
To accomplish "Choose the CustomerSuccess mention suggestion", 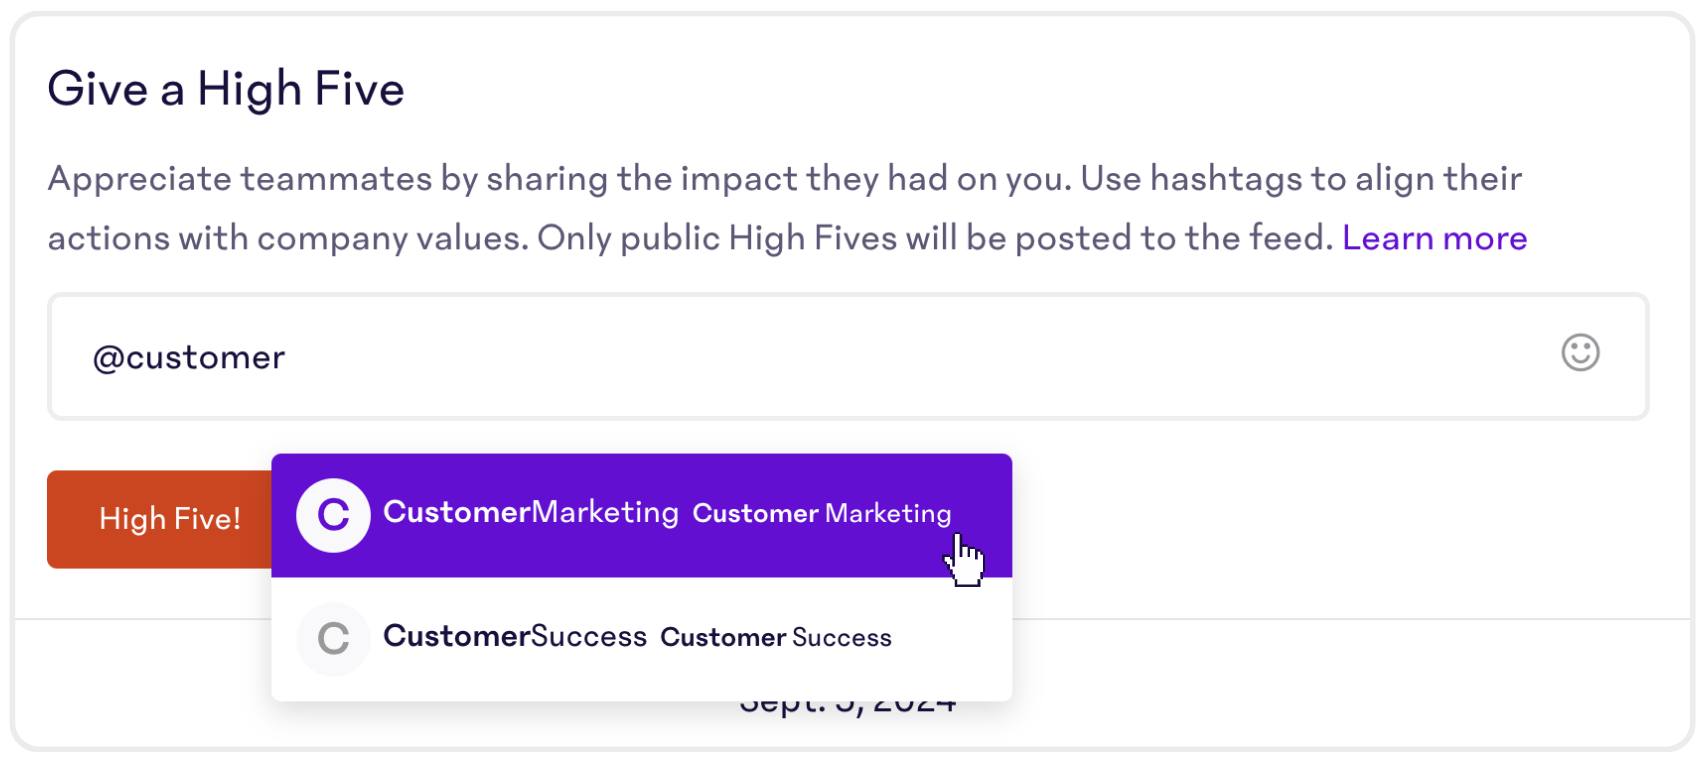I will coord(641,639).
